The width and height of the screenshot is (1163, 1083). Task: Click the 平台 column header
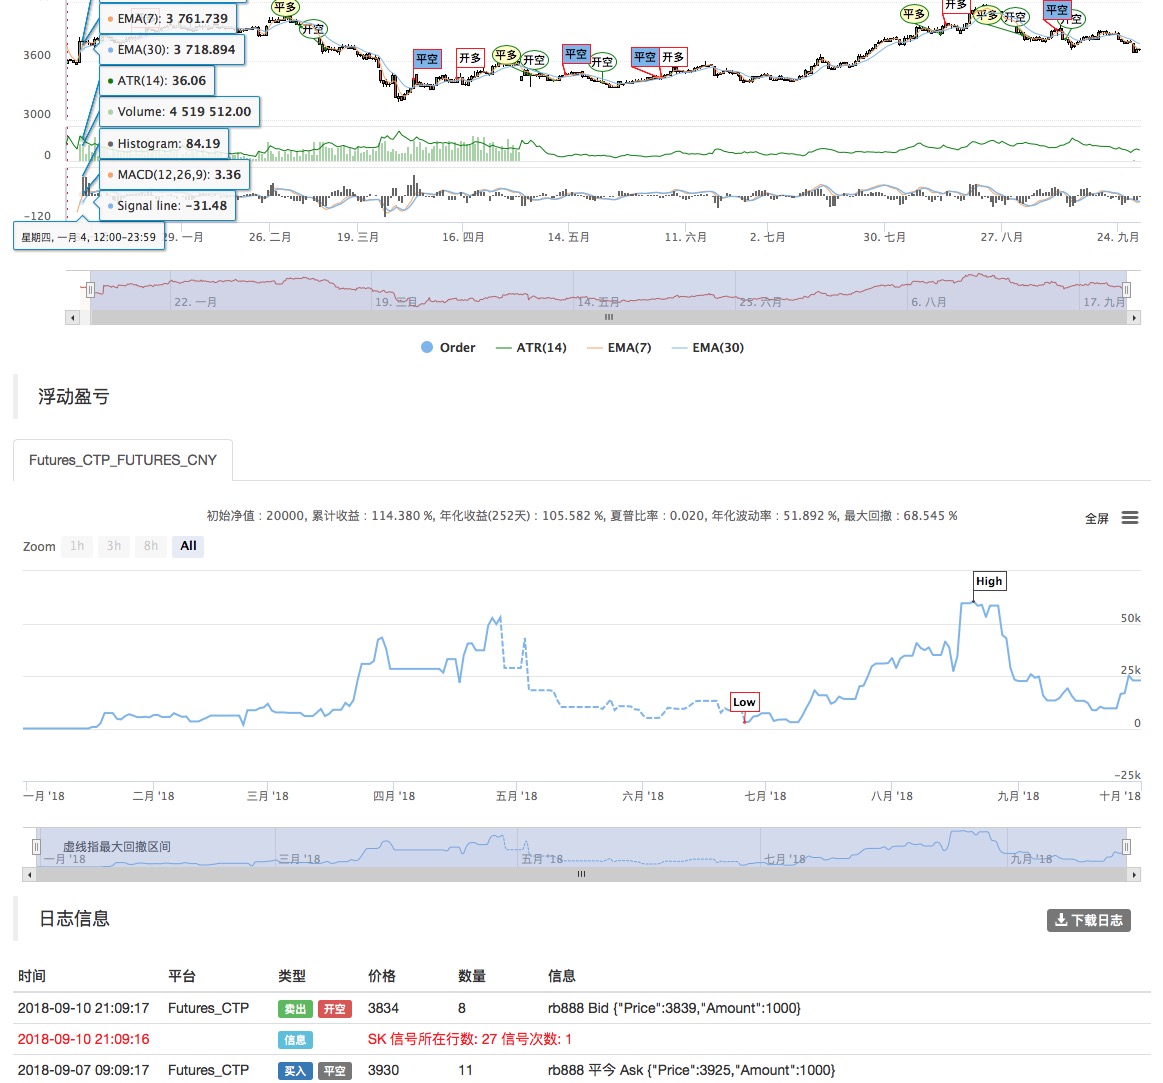[x=182, y=976]
